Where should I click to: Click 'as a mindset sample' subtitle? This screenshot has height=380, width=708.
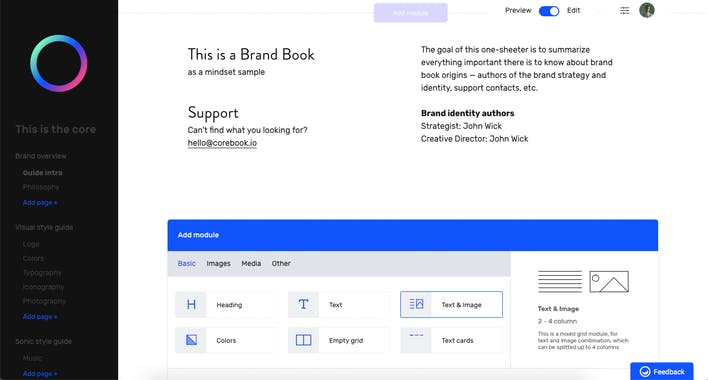pos(226,72)
